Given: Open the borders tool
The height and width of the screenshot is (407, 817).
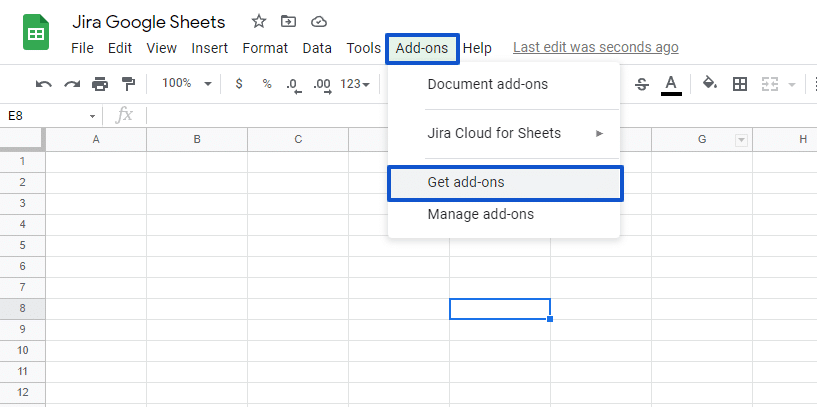Looking at the screenshot, I should [x=740, y=84].
